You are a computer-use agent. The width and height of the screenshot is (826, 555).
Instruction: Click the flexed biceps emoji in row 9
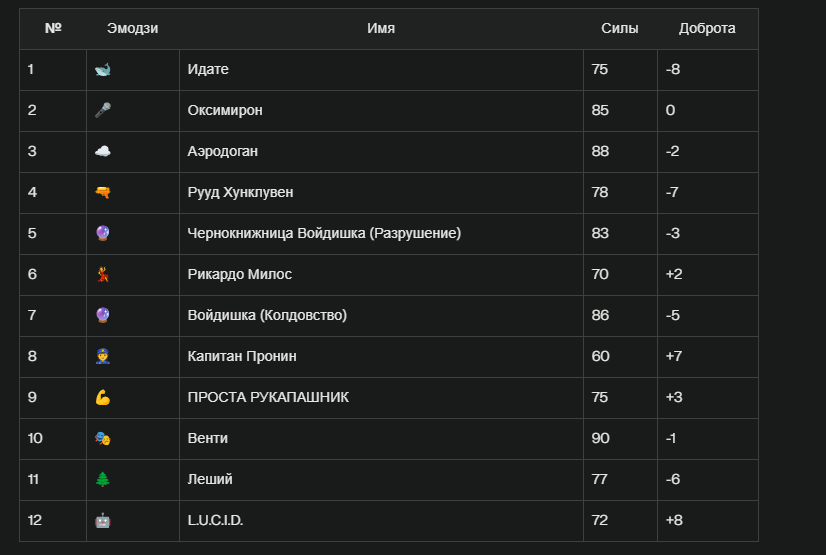tap(103, 397)
